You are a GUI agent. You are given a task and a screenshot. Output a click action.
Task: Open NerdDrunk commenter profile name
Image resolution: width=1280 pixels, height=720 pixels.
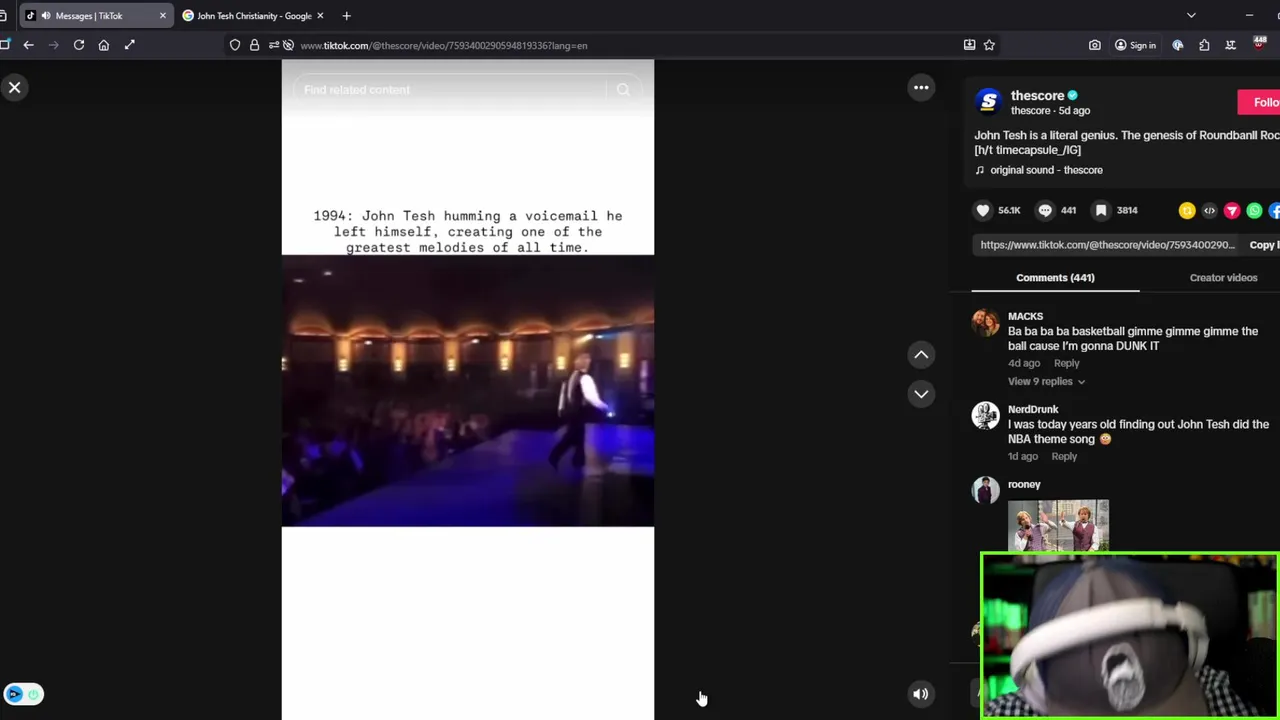1033,409
